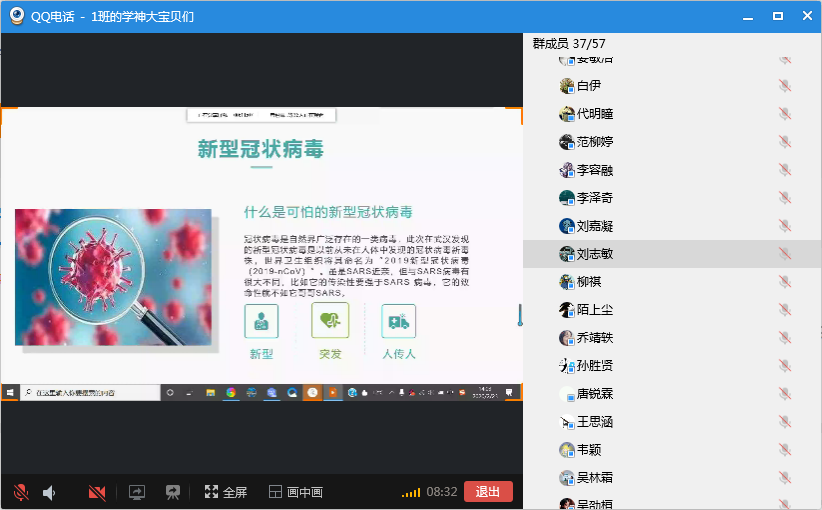Select member 刘志敏 in the list
Image resolution: width=822 pixels, height=510 pixels.
click(594, 254)
